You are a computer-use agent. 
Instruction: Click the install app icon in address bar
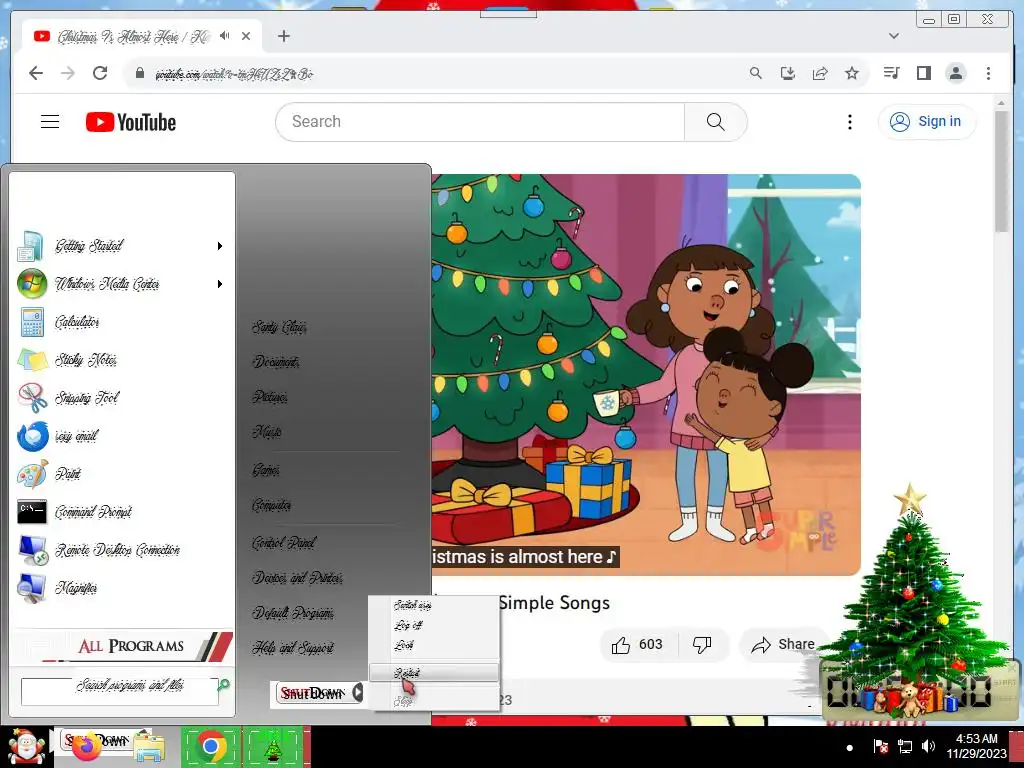788,73
